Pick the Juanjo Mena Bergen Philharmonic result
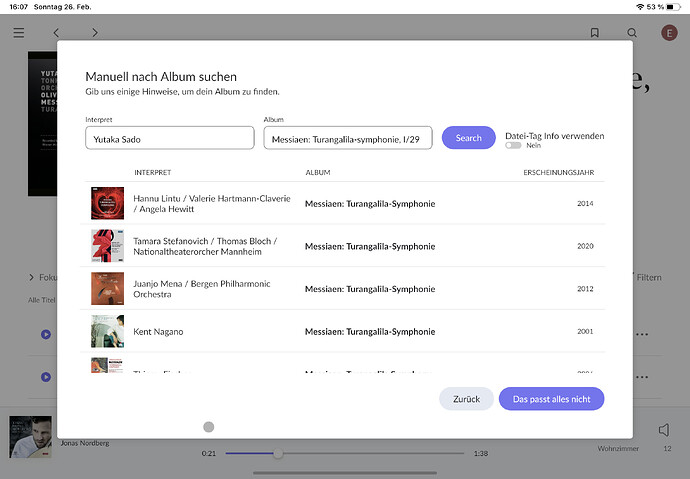 coord(344,289)
